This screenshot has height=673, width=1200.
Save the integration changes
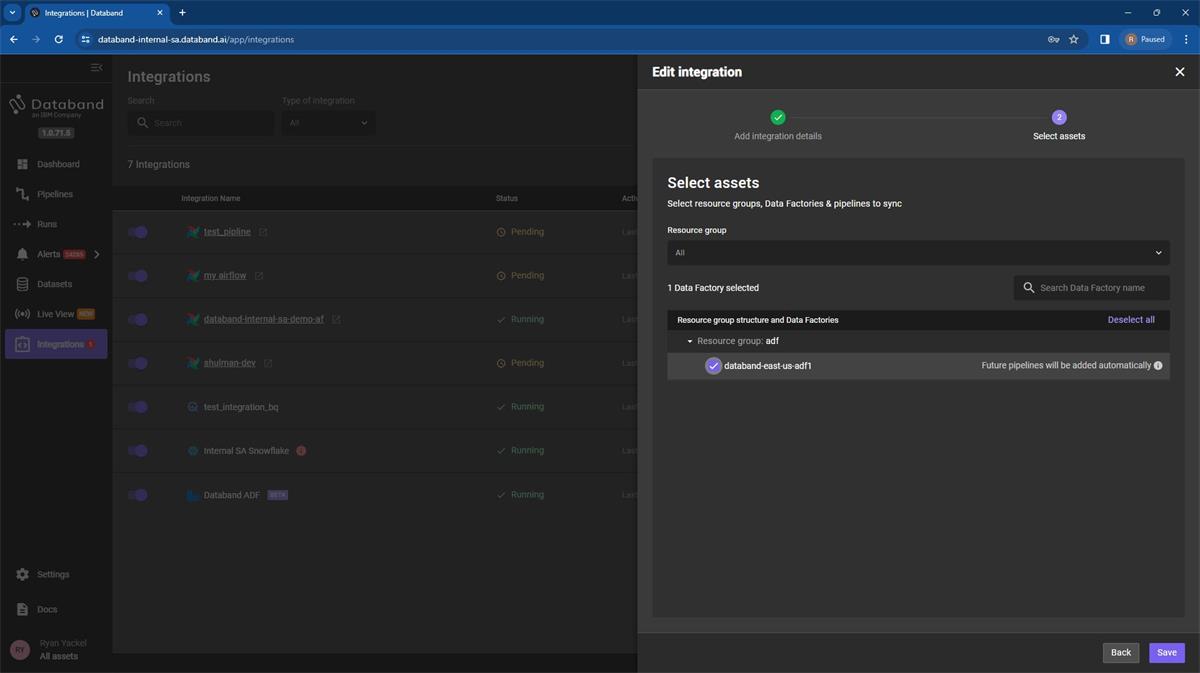(1165, 652)
